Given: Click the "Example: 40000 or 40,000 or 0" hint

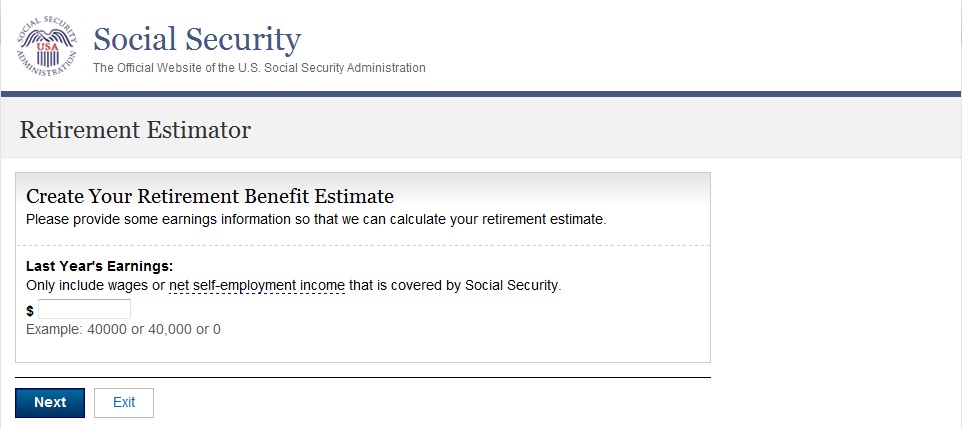Looking at the screenshot, I should [123, 329].
